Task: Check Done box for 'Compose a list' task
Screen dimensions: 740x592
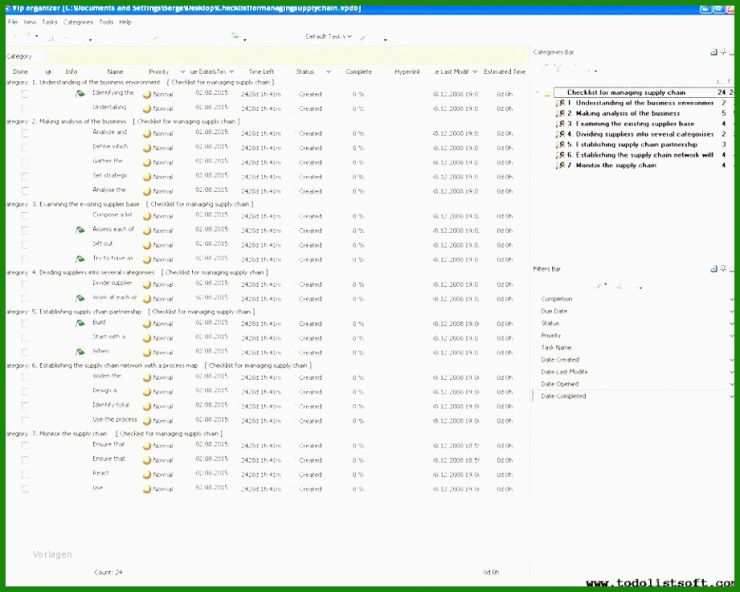Action: pos(25,216)
